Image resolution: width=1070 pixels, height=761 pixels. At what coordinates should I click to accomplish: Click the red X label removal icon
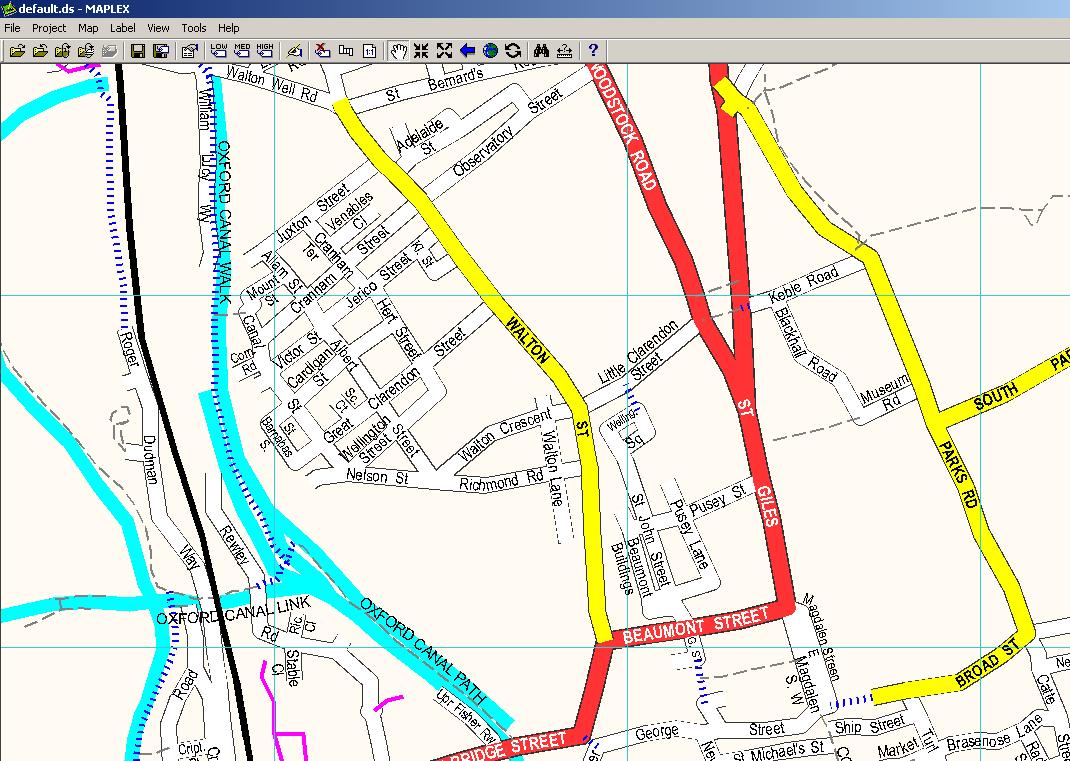pyautogui.click(x=323, y=51)
